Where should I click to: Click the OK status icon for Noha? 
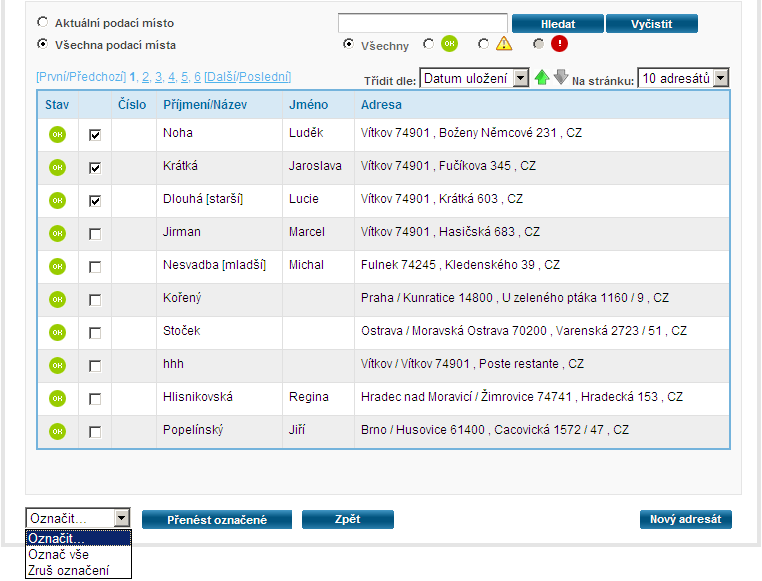click(57, 135)
